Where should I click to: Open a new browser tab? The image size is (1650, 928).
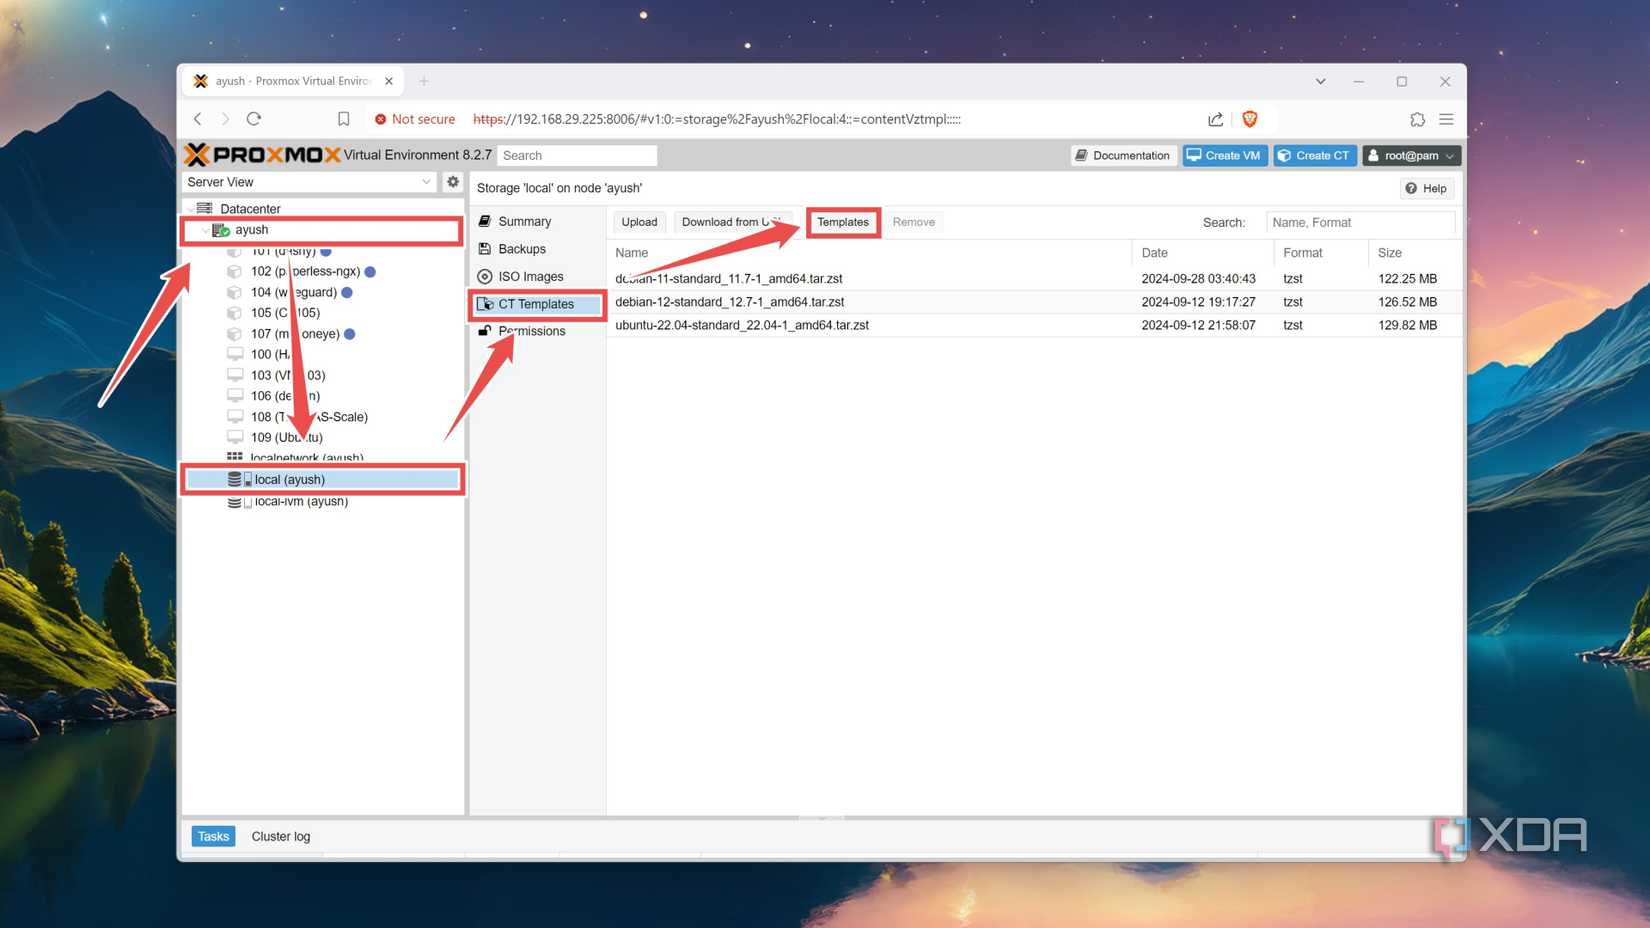[424, 81]
